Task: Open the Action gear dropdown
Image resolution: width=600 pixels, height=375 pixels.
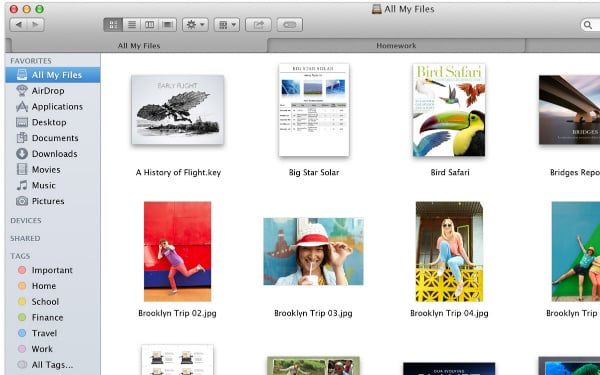Action: (195, 25)
